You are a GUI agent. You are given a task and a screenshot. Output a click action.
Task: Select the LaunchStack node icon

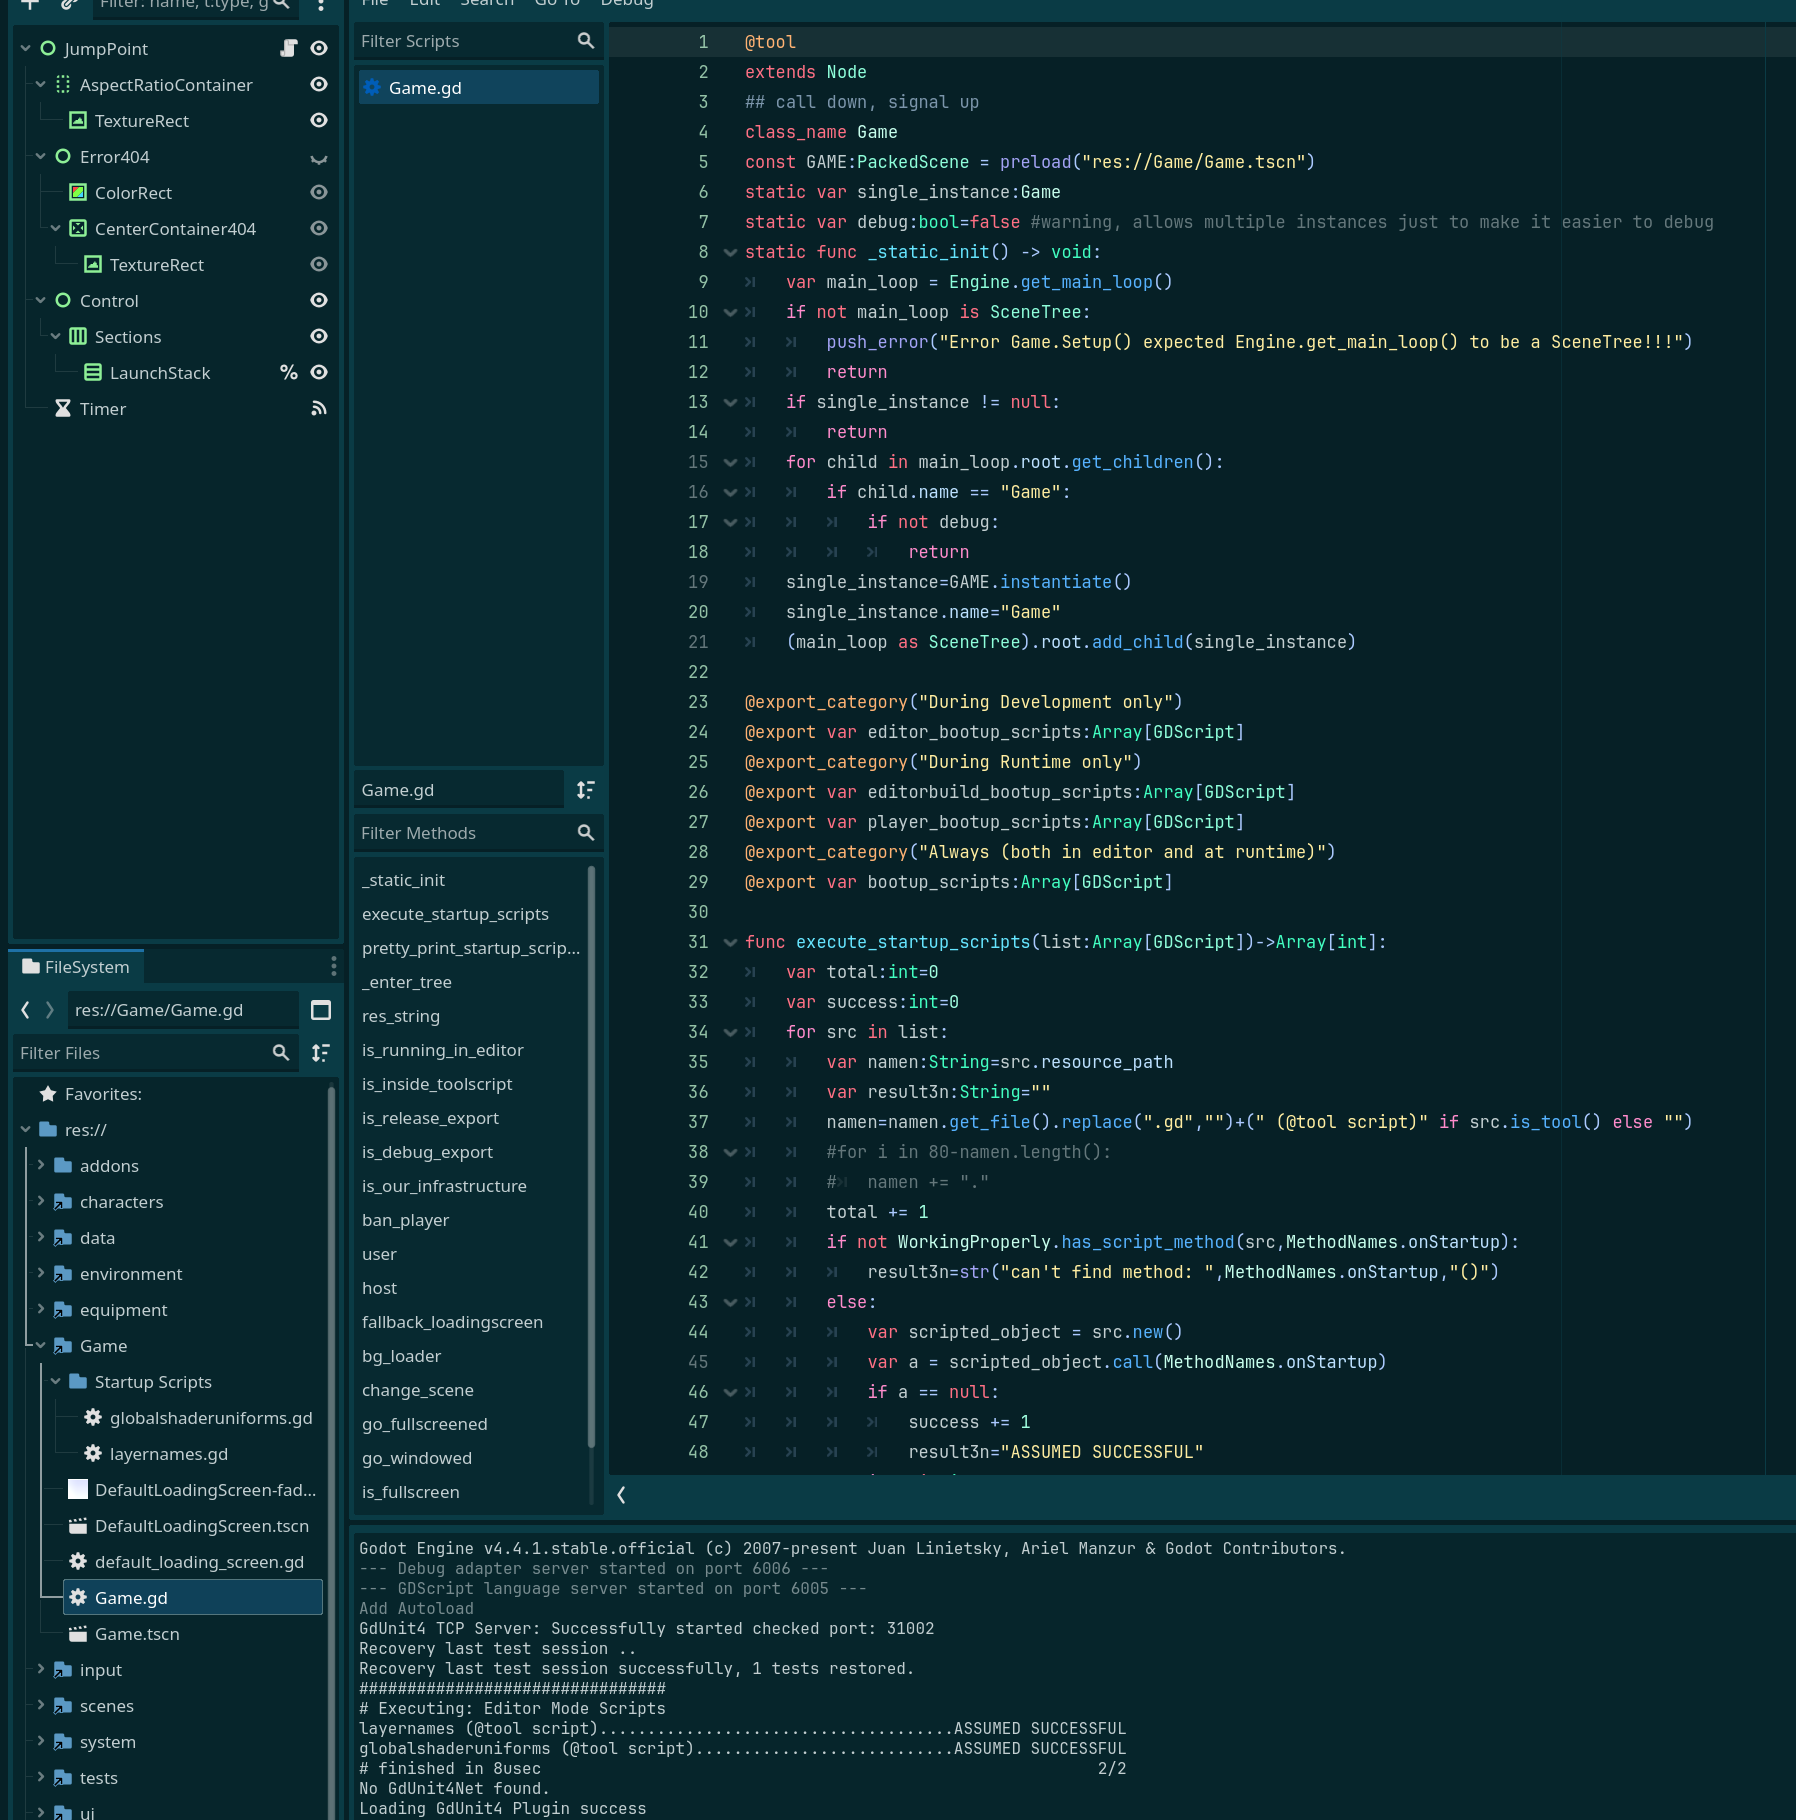pos(93,372)
